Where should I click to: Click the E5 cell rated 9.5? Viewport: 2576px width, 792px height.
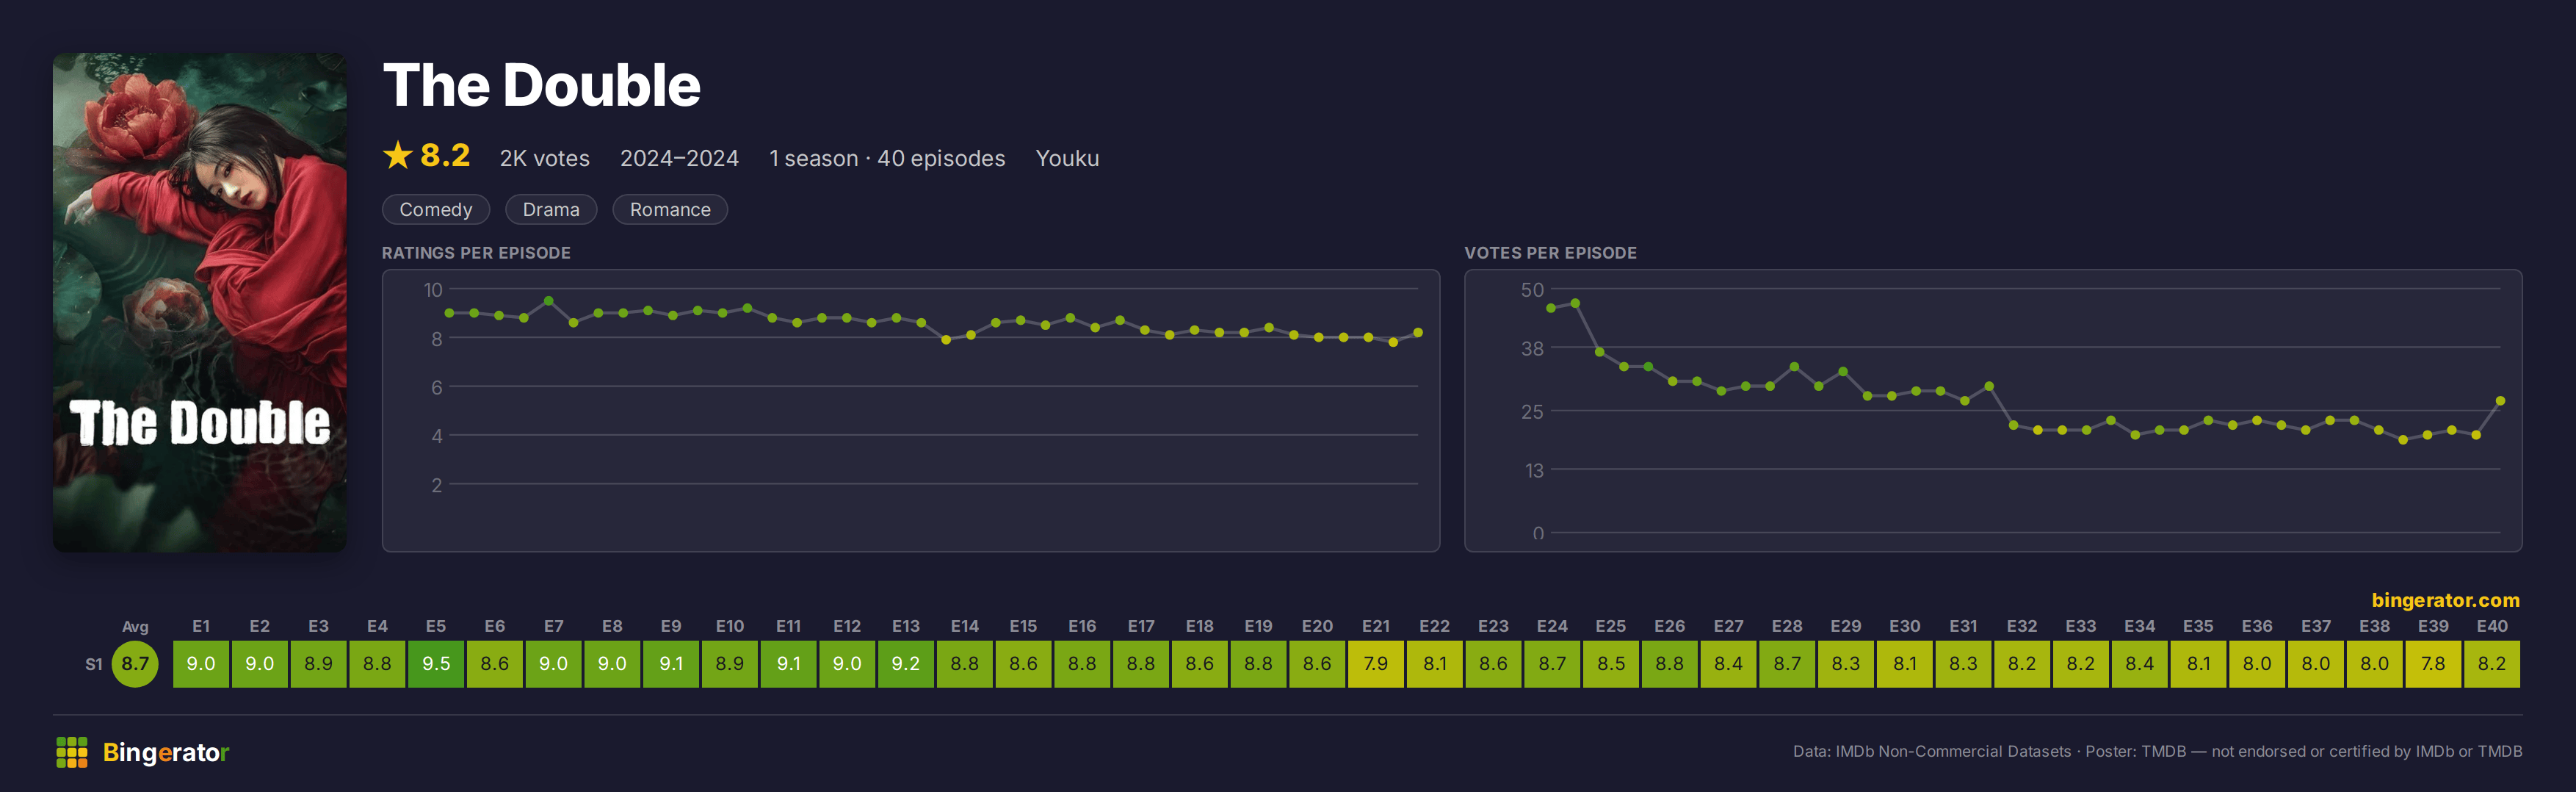(436, 663)
